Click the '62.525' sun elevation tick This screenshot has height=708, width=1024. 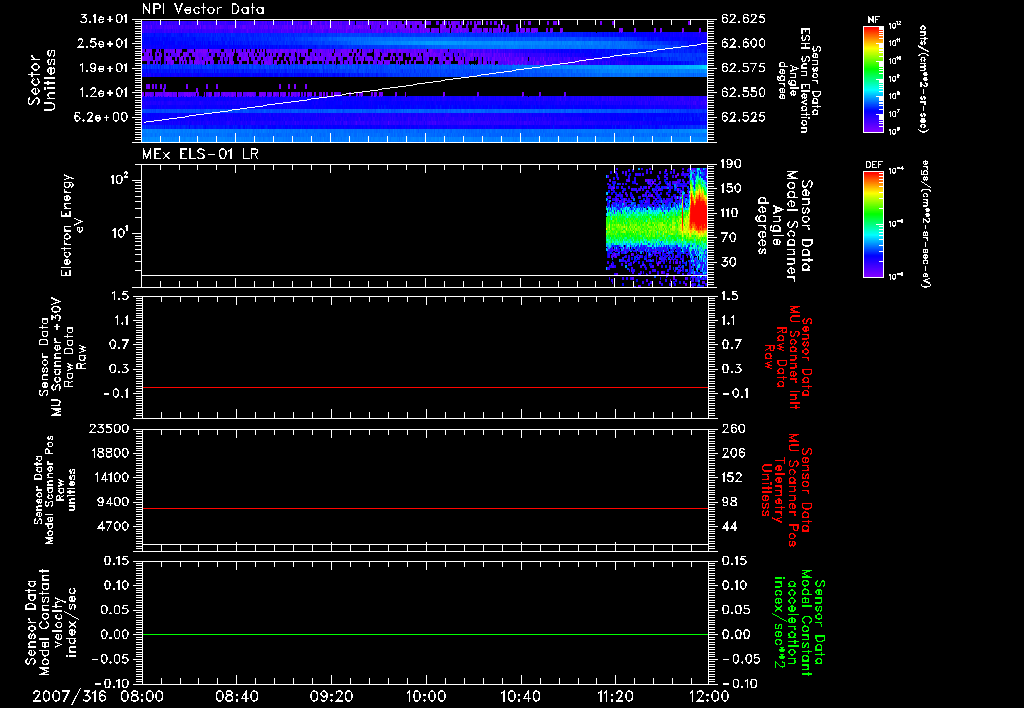tap(743, 118)
